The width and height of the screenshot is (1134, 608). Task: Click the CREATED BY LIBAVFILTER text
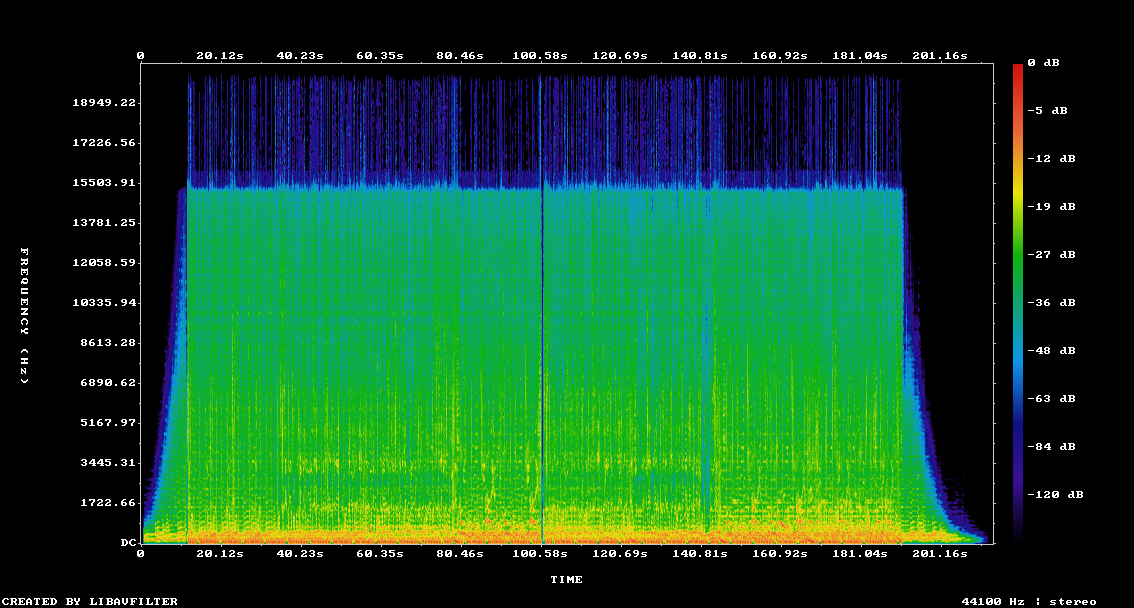[x=91, y=602]
